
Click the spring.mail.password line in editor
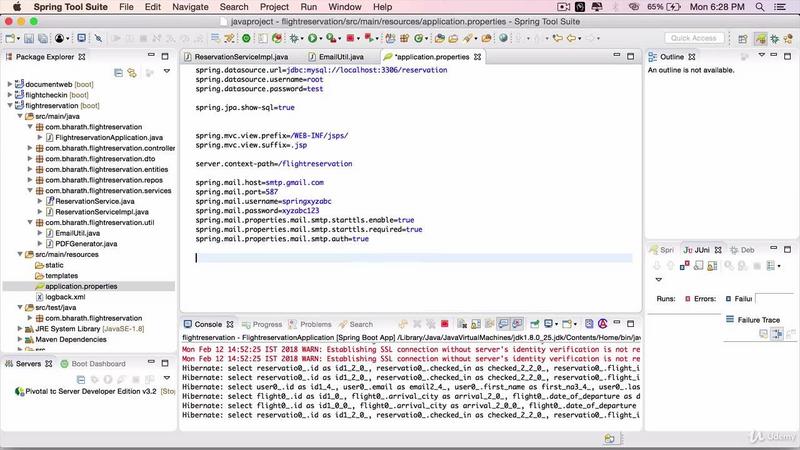click(257, 211)
